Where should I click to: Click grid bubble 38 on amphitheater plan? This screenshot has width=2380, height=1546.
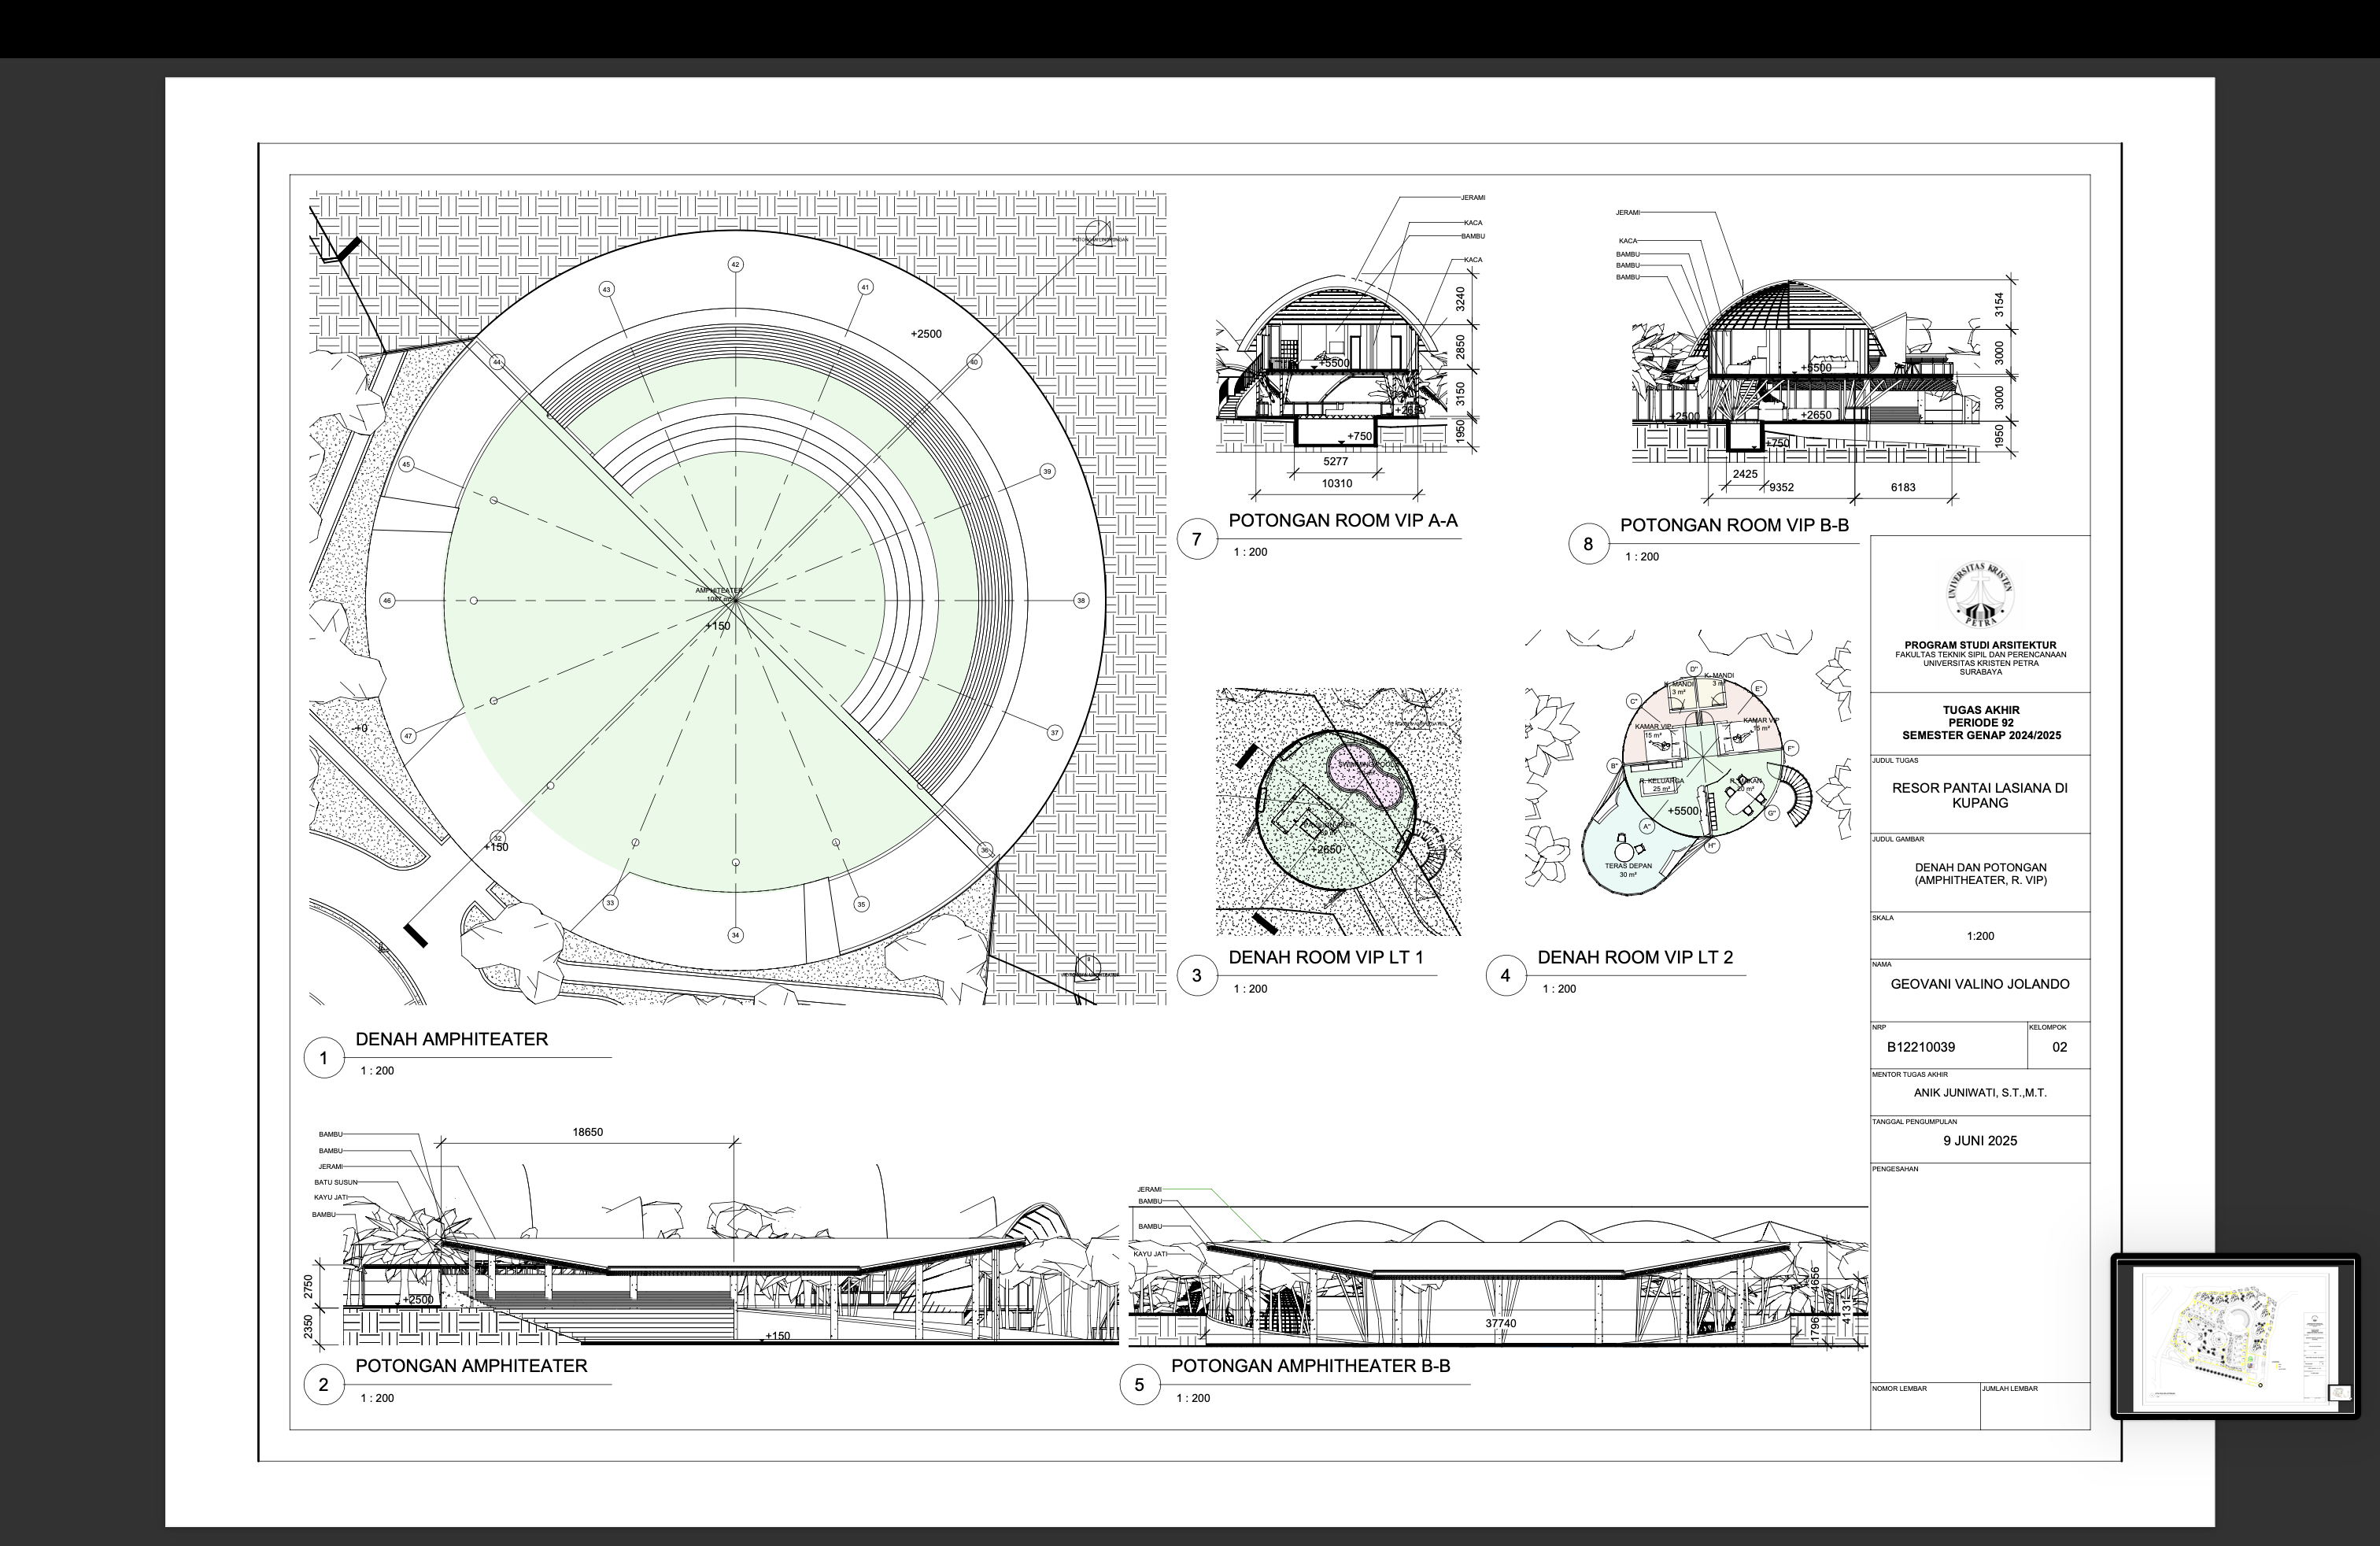pyautogui.click(x=1081, y=601)
